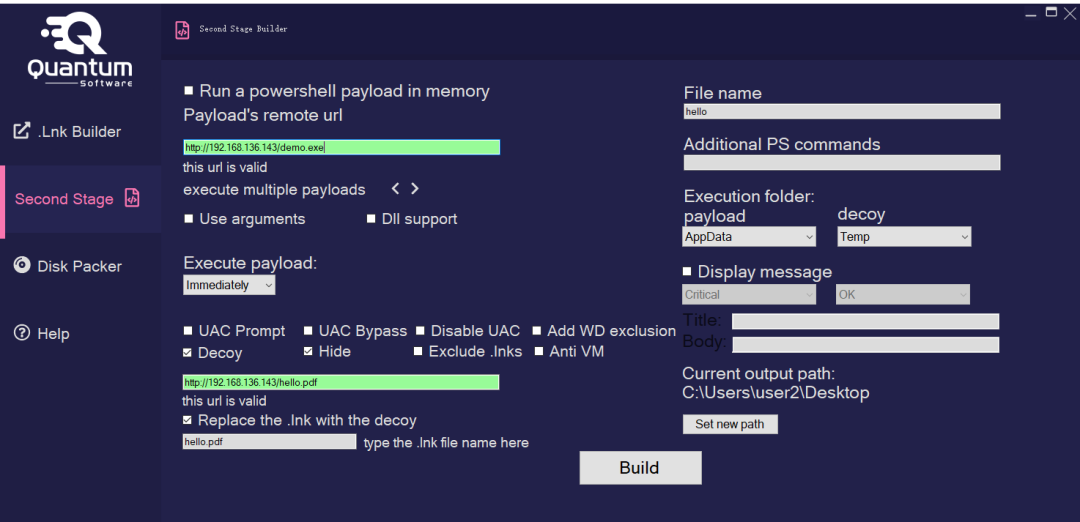Viewport: 1080px width, 522px height.
Task: Click the left arrow for multiple payloads
Action: click(396, 188)
